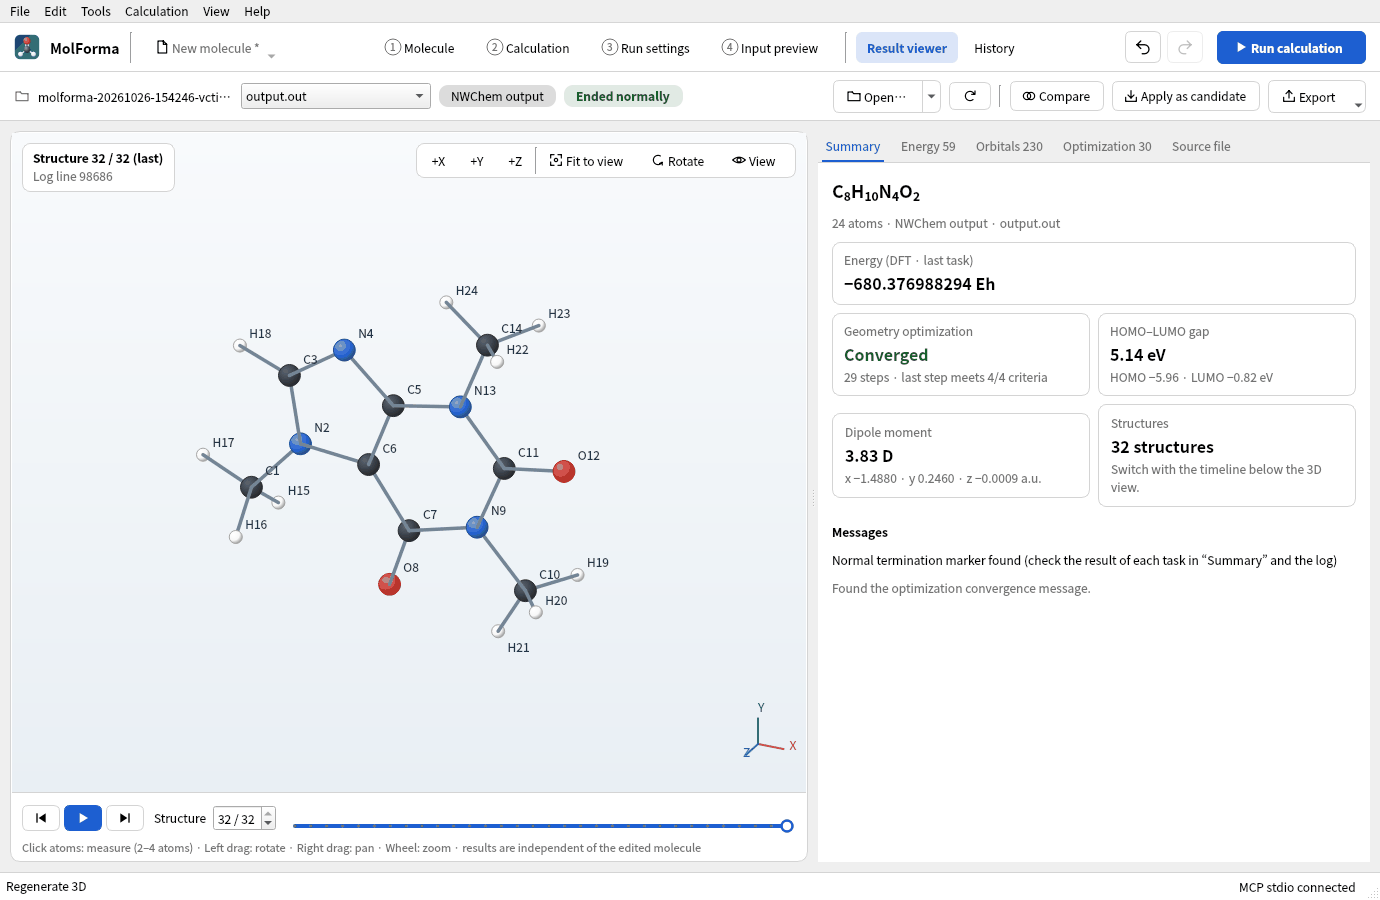Fit the molecule to view
This screenshot has width=1380, height=900.
587,161
